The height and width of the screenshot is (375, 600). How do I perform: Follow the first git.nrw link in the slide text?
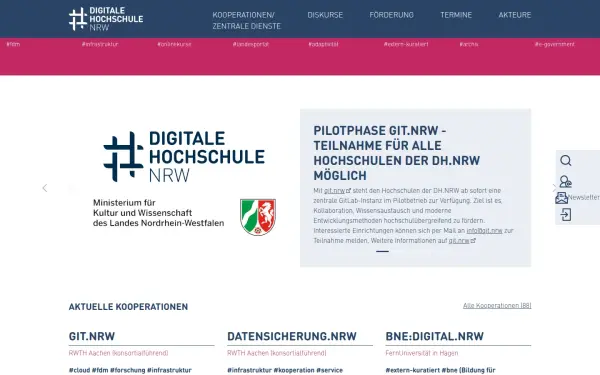coord(337,191)
